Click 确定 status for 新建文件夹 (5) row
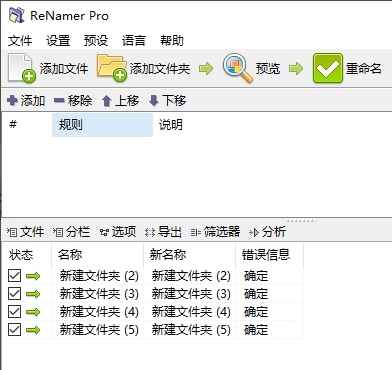Screen dimensions: 392x370 [x=256, y=330]
